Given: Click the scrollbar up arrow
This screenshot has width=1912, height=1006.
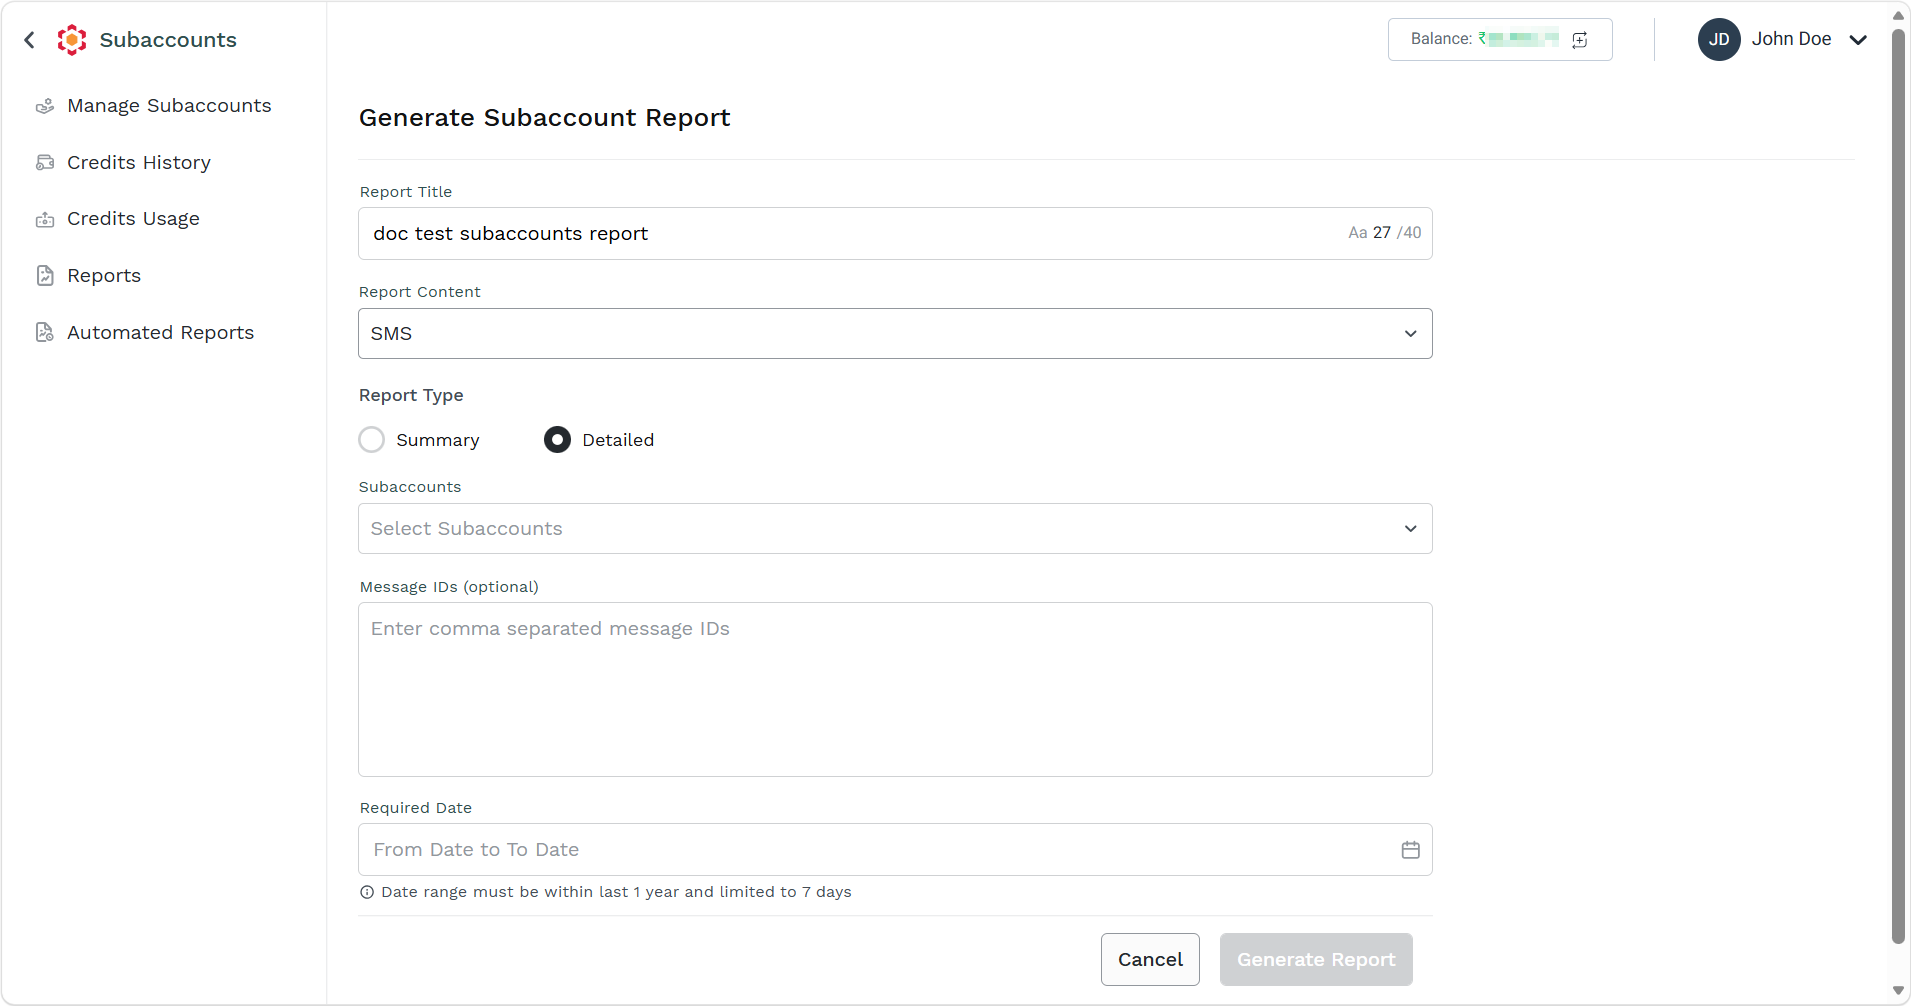Looking at the screenshot, I should point(1898,15).
